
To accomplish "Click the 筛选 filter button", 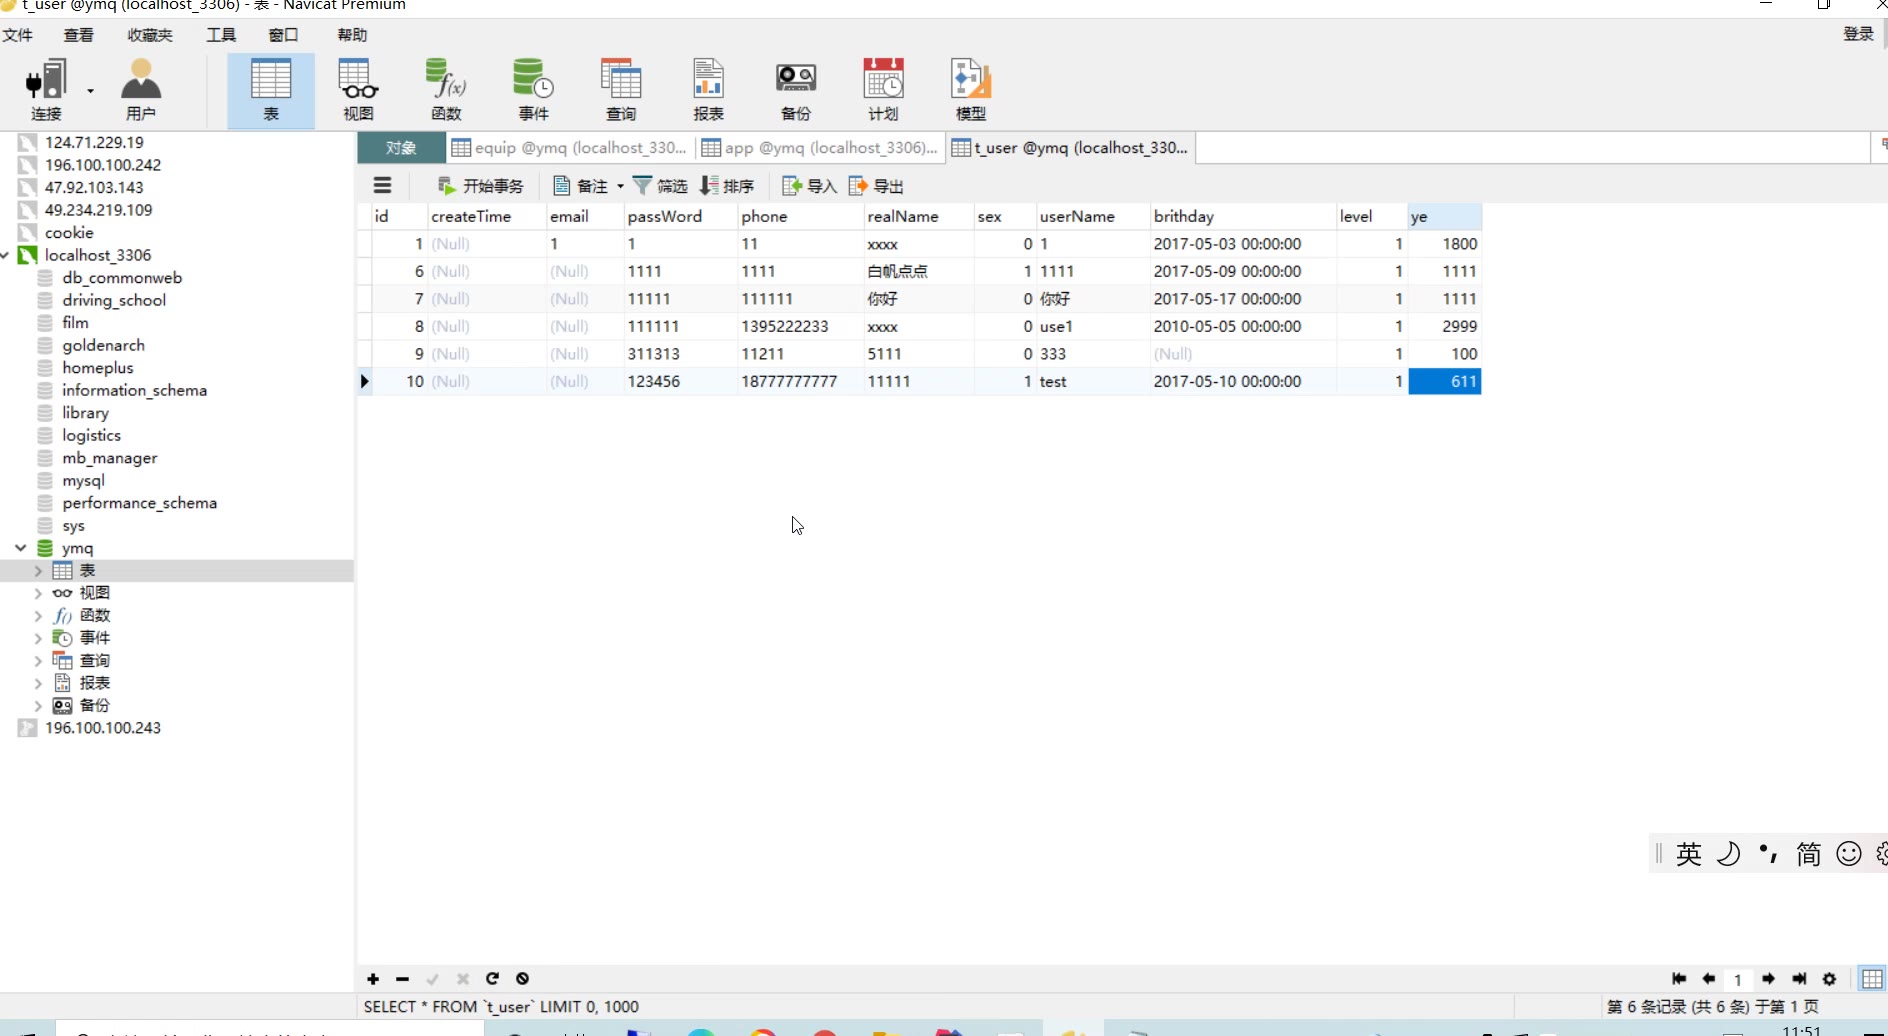I will [660, 186].
